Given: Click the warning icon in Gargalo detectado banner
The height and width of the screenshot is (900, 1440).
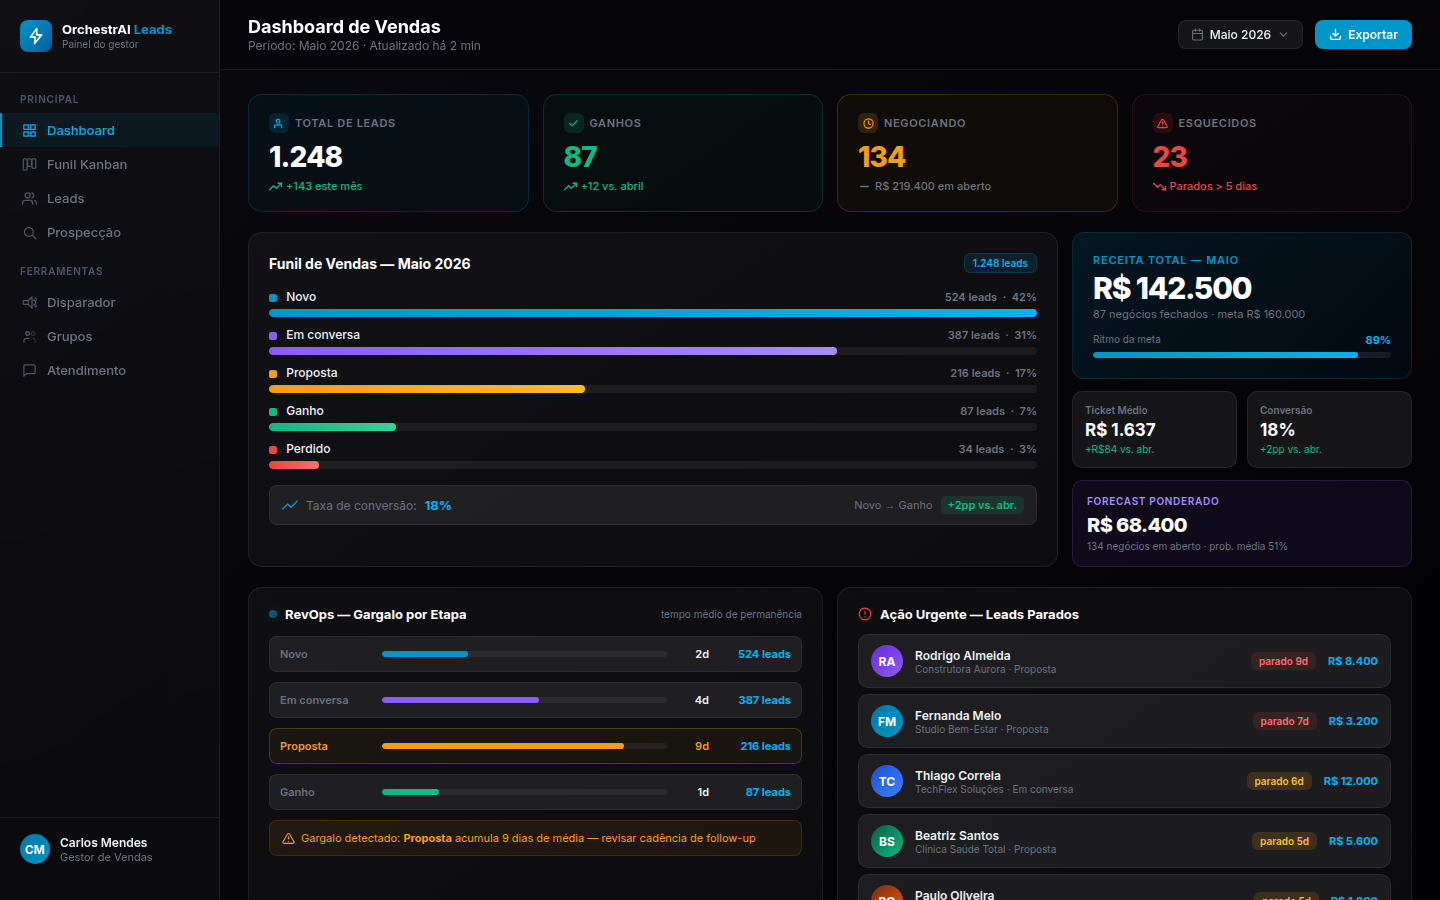Looking at the screenshot, I should click(288, 839).
